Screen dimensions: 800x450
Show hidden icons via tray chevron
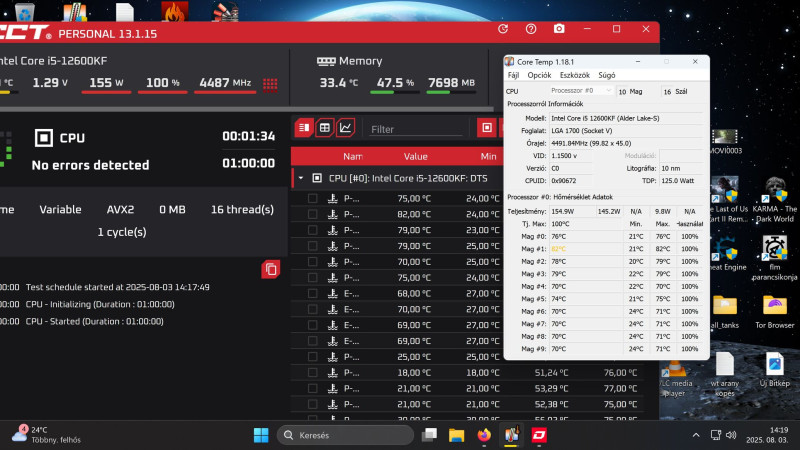(696, 435)
